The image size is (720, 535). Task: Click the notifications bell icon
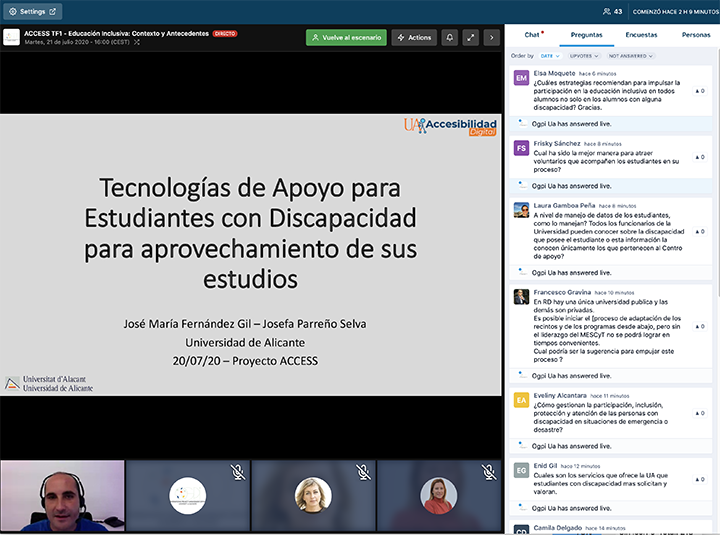(450, 38)
